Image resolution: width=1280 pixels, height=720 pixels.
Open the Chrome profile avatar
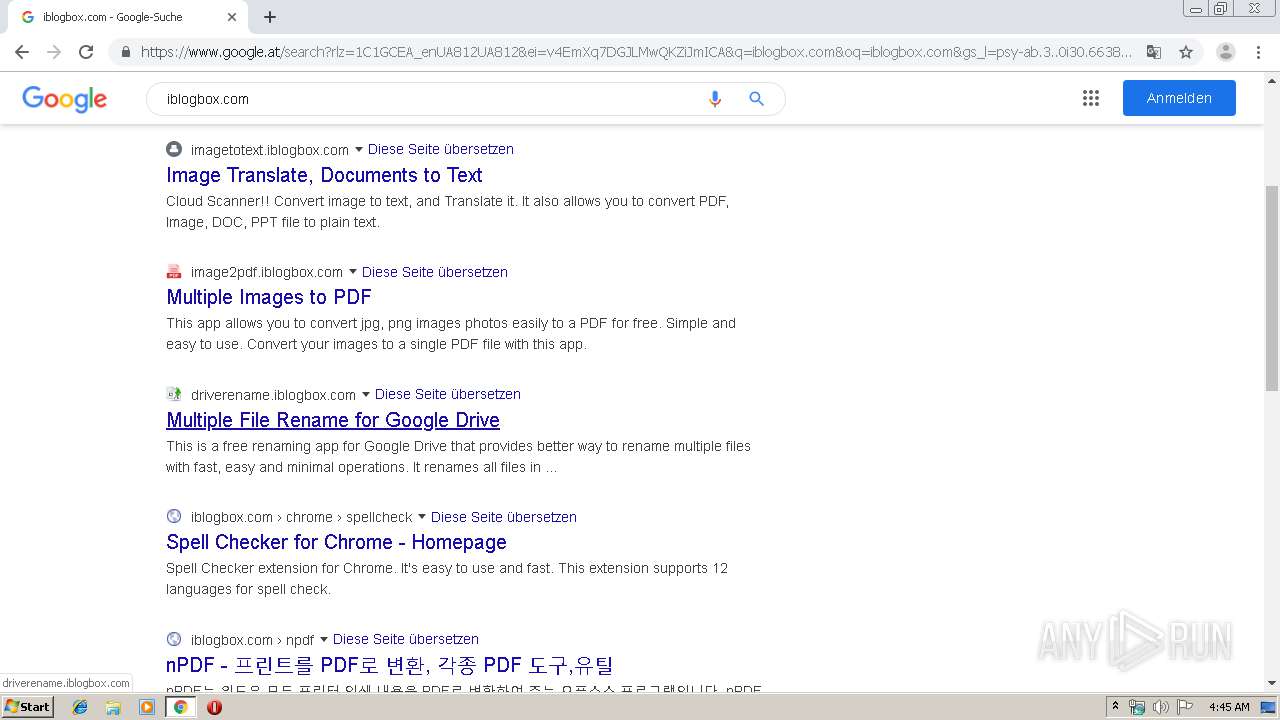click(x=1226, y=52)
